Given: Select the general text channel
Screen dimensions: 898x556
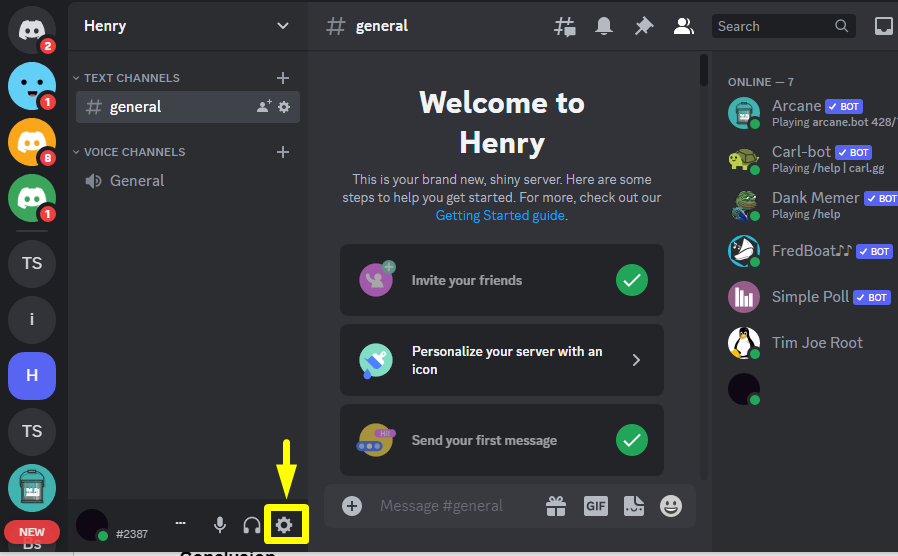Looking at the screenshot, I should click(188, 107).
